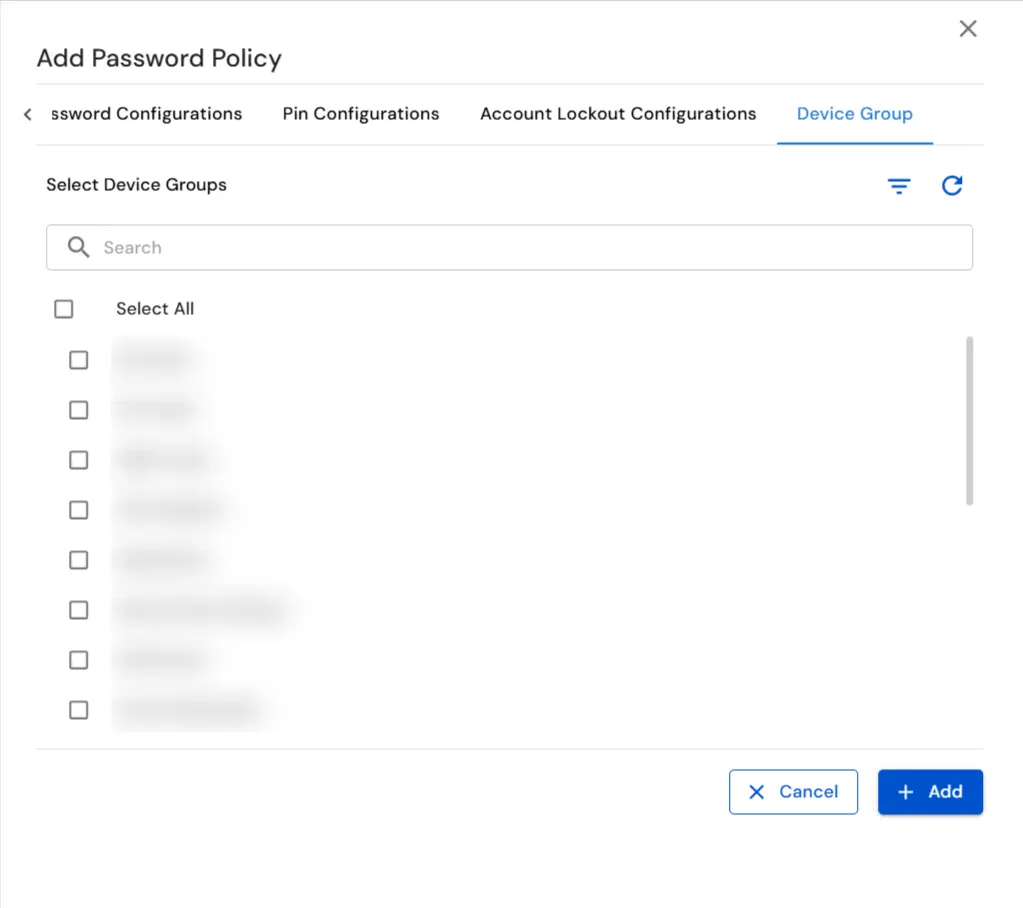Click the Cancel button
The height and width of the screenshot is (908, 1023).
tap(793, 791)
